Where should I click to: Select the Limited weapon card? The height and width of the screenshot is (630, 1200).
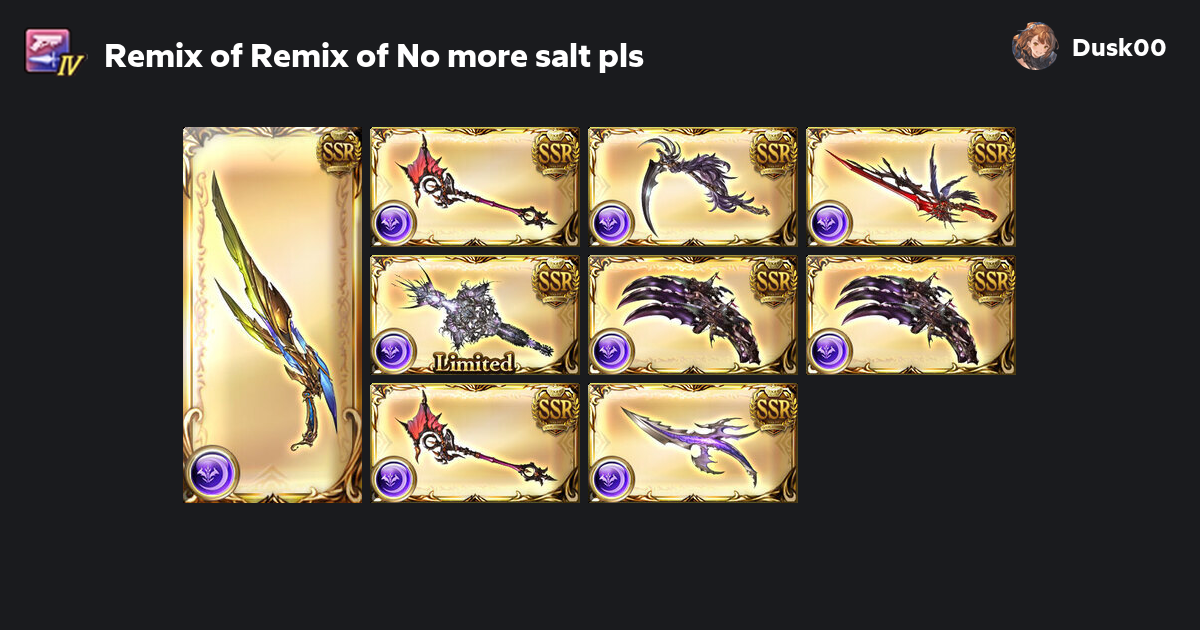click(475, 315)
